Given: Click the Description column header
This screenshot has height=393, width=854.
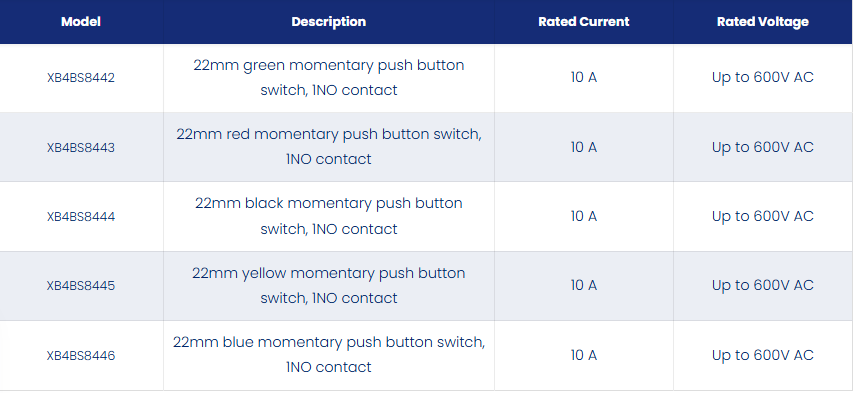Looking at the screenshot, I should click(328, 22).
